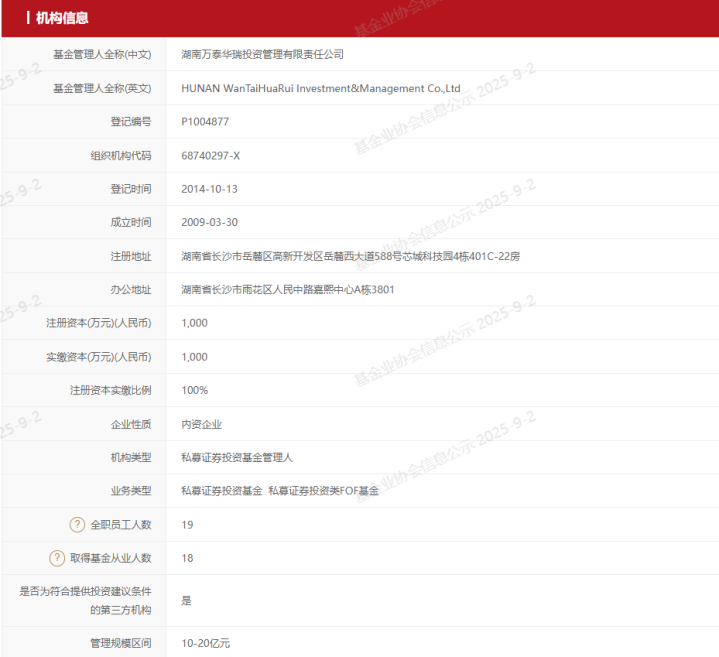Click the 100% paid-in ratio value
Image resolution: width=719 pixels, height=657 pixels.
pyautogui.click(x=194, y=391)
